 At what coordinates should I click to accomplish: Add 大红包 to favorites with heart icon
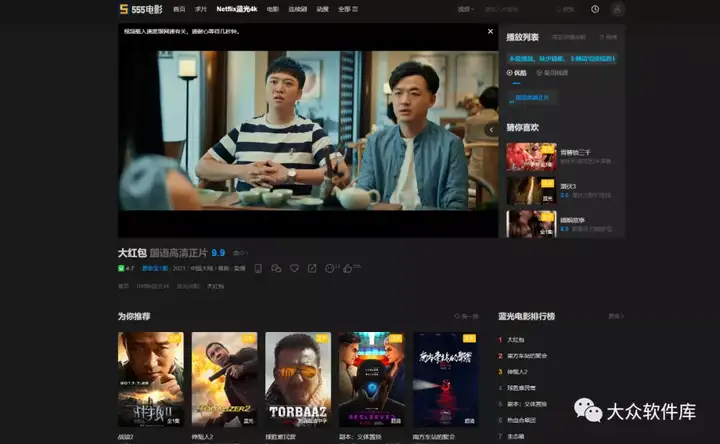tap(294, 269)
